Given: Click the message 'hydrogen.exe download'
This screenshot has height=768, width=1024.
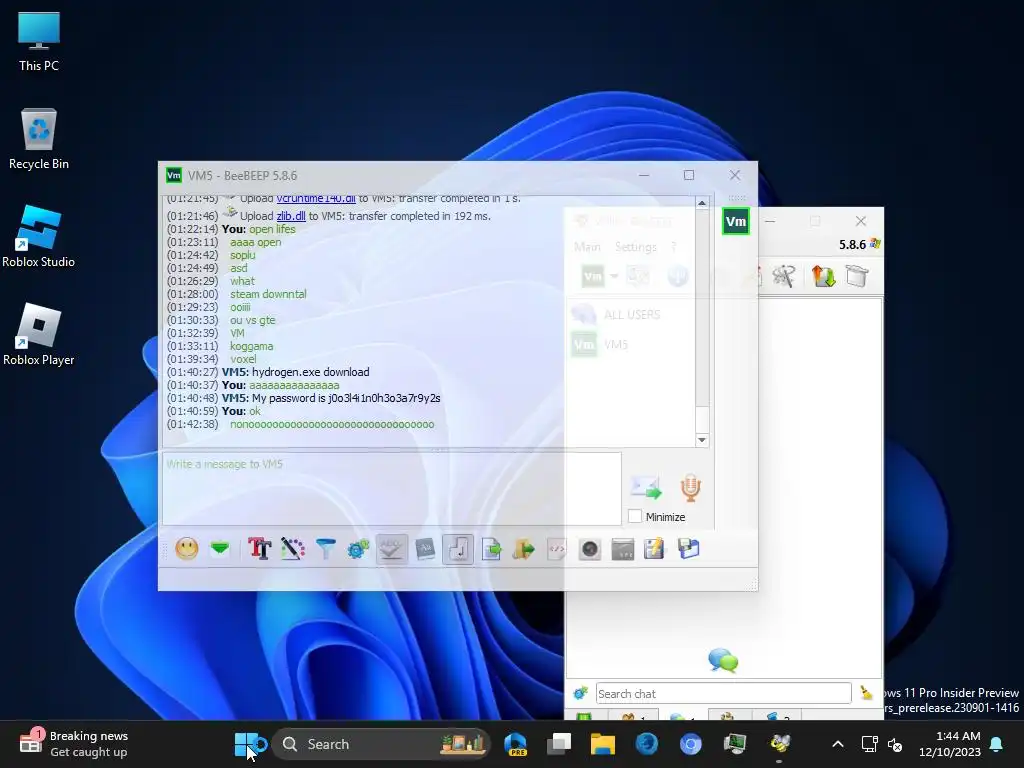Looking at the screenshot, I should (311, 372).
